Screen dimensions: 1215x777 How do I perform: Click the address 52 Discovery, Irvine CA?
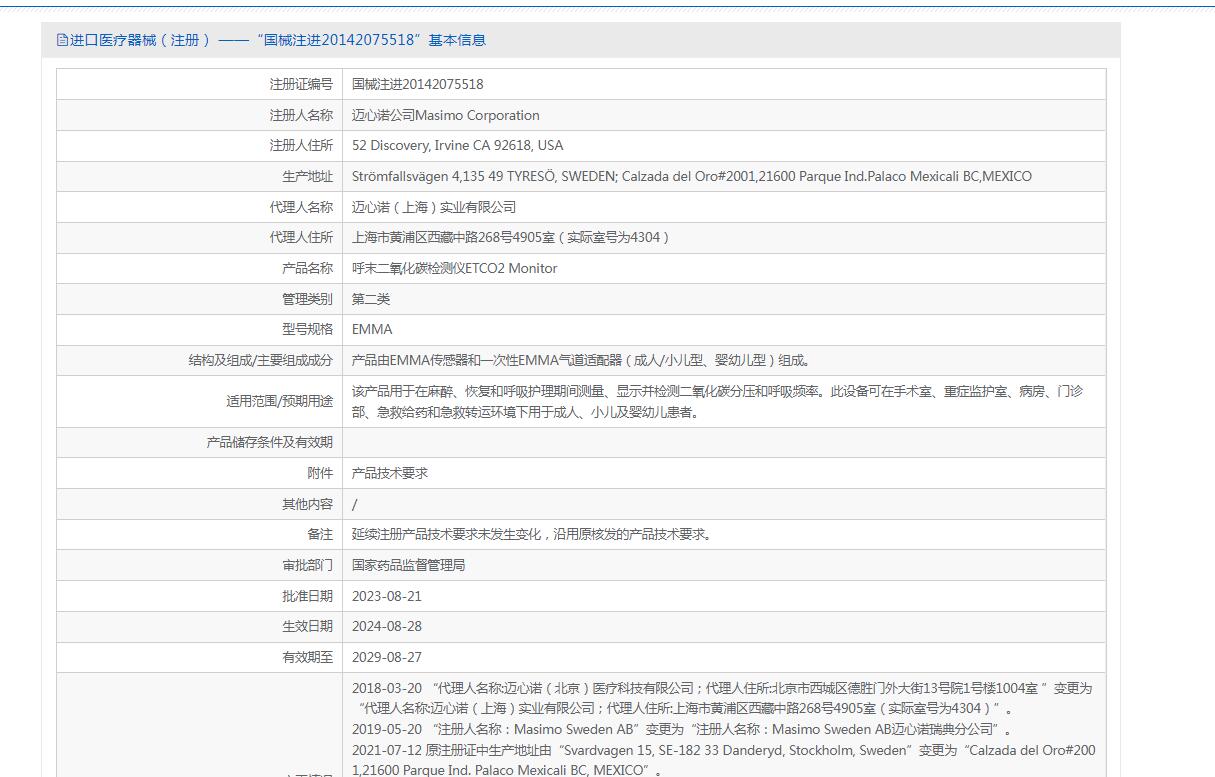pyautogui.click(x=457, y=146)
